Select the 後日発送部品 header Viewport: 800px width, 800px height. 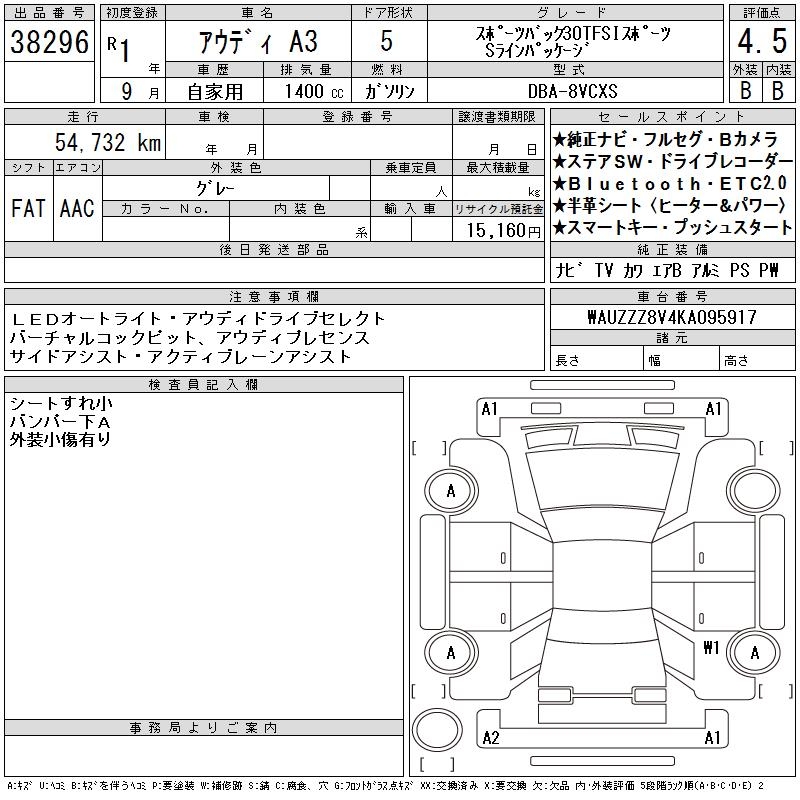click(274, 249)
